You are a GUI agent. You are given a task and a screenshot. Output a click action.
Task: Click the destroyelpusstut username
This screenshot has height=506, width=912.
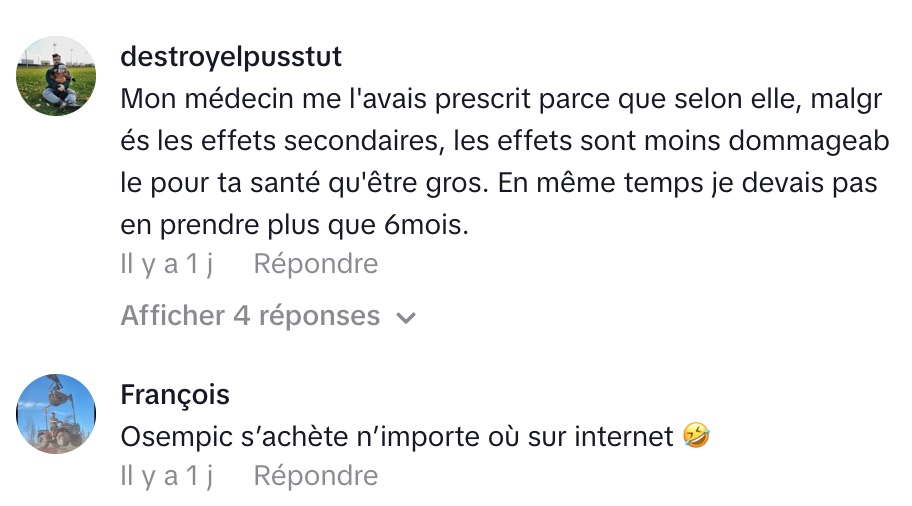pyautogui.click(x=230, y=57)
